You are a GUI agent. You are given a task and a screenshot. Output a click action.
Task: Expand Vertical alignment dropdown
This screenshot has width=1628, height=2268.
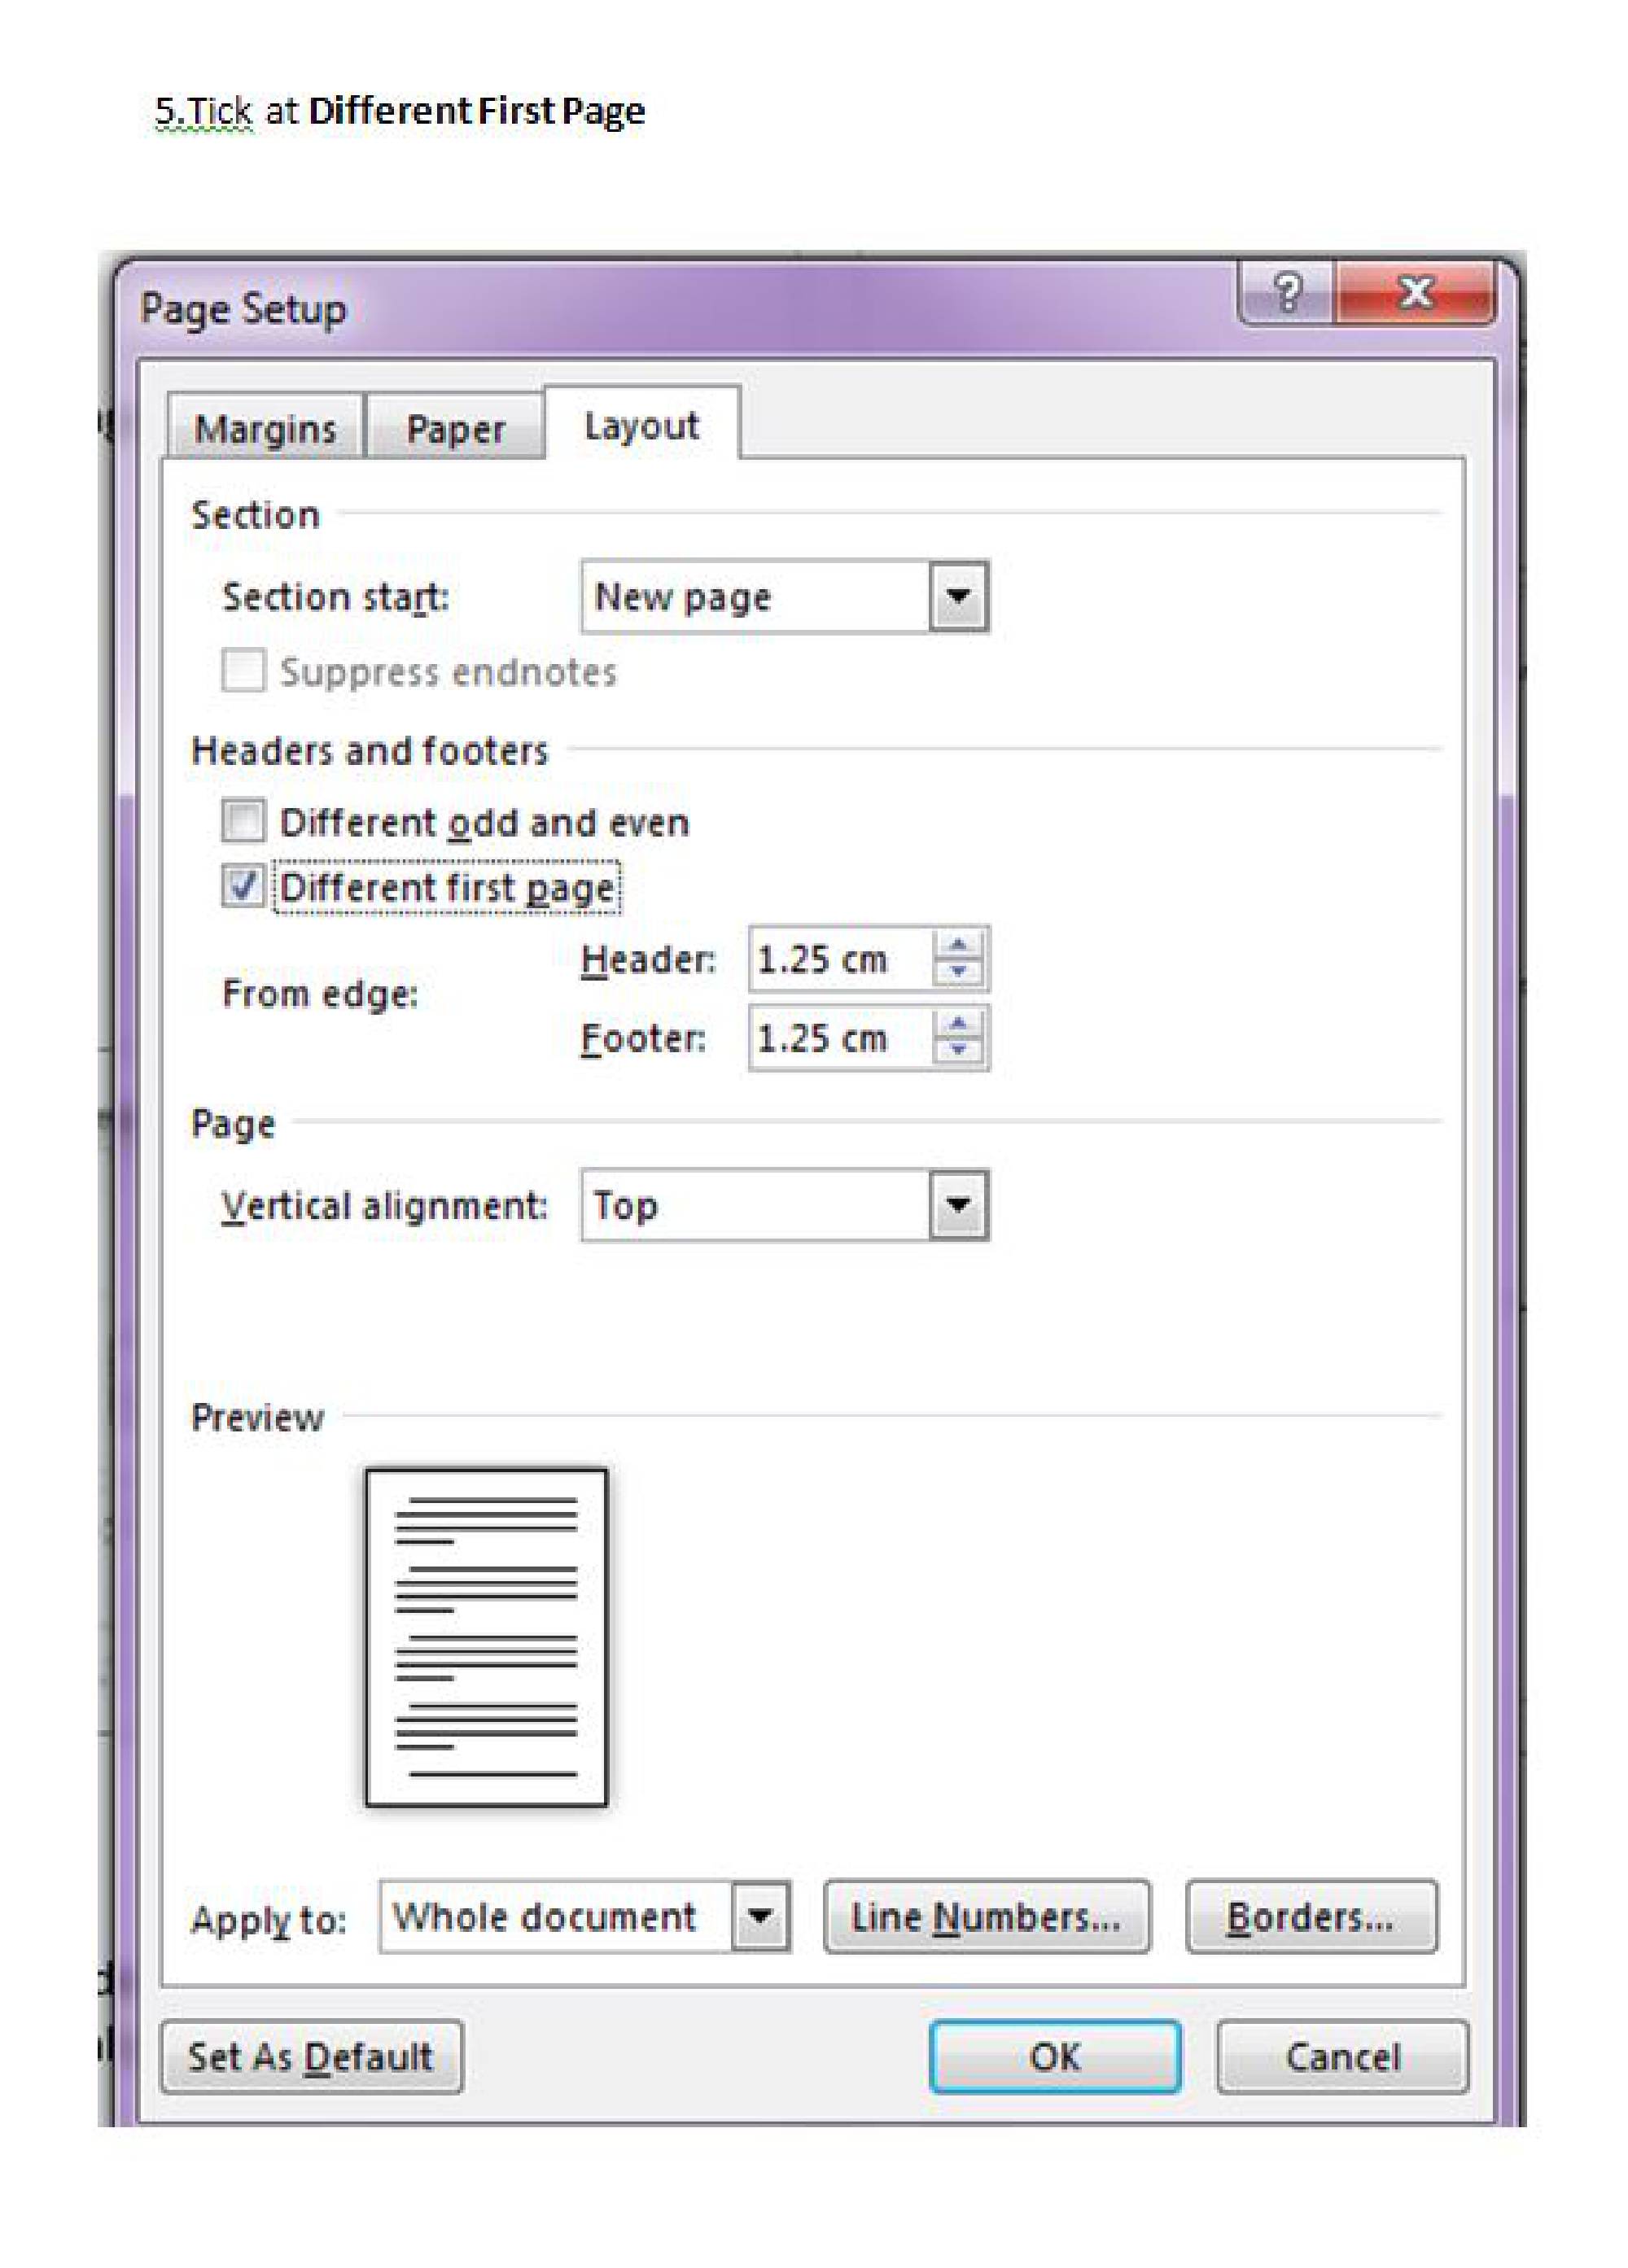click(x=958, y=1205)
